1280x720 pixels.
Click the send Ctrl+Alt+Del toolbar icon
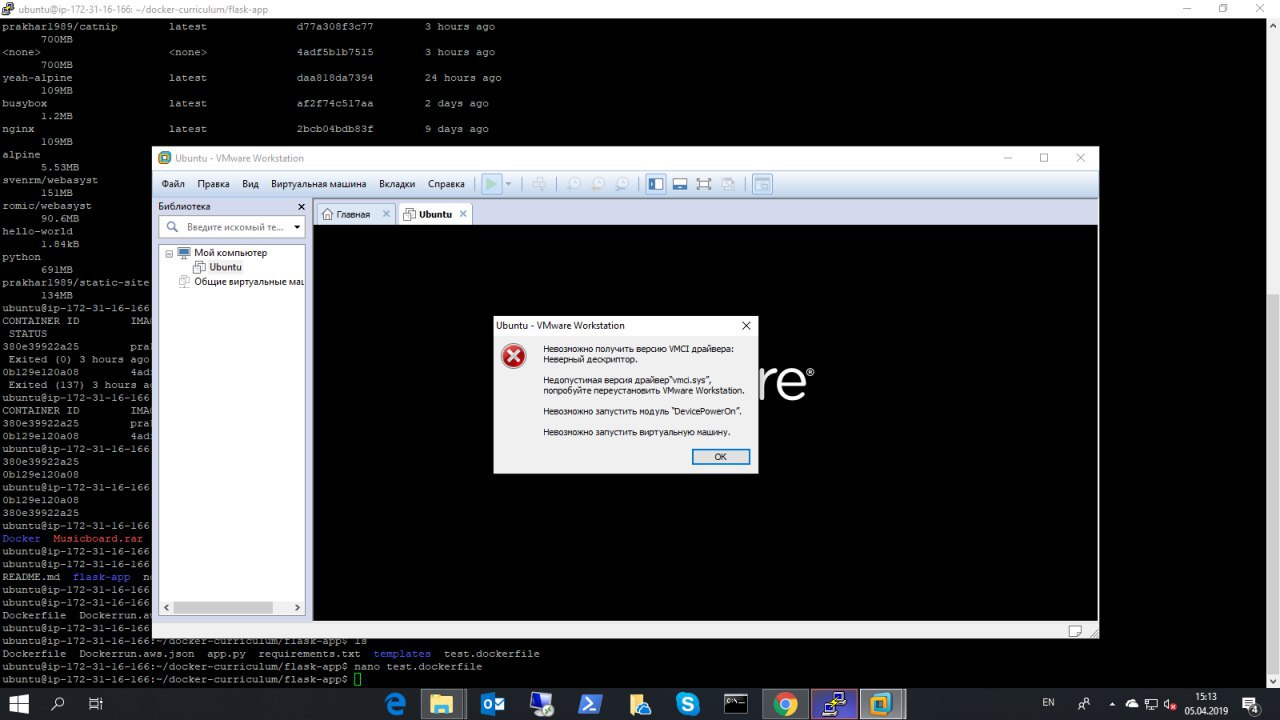(x=539, y=184)
